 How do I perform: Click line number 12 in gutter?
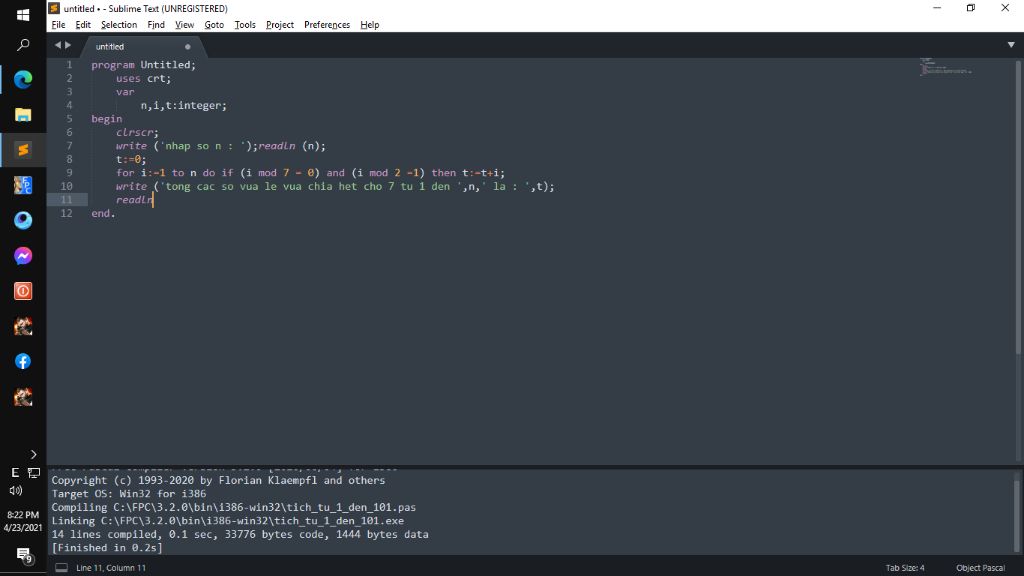click(x=67, y=214)
